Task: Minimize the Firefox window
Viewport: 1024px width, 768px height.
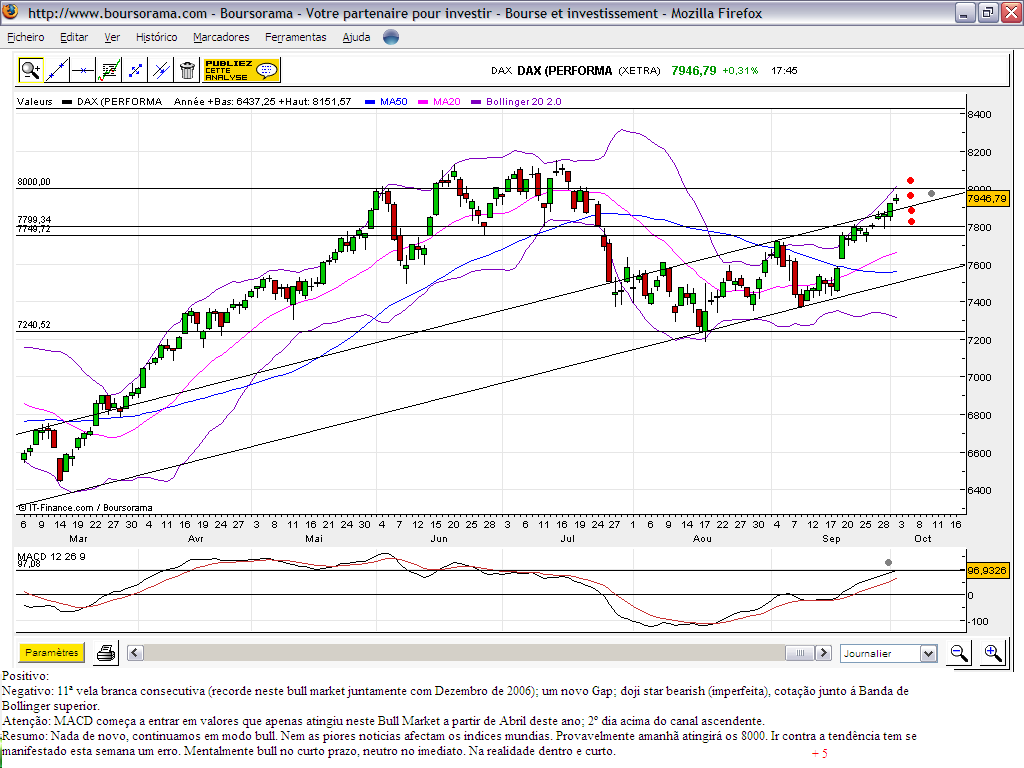Action: click(x=965, y=12)
